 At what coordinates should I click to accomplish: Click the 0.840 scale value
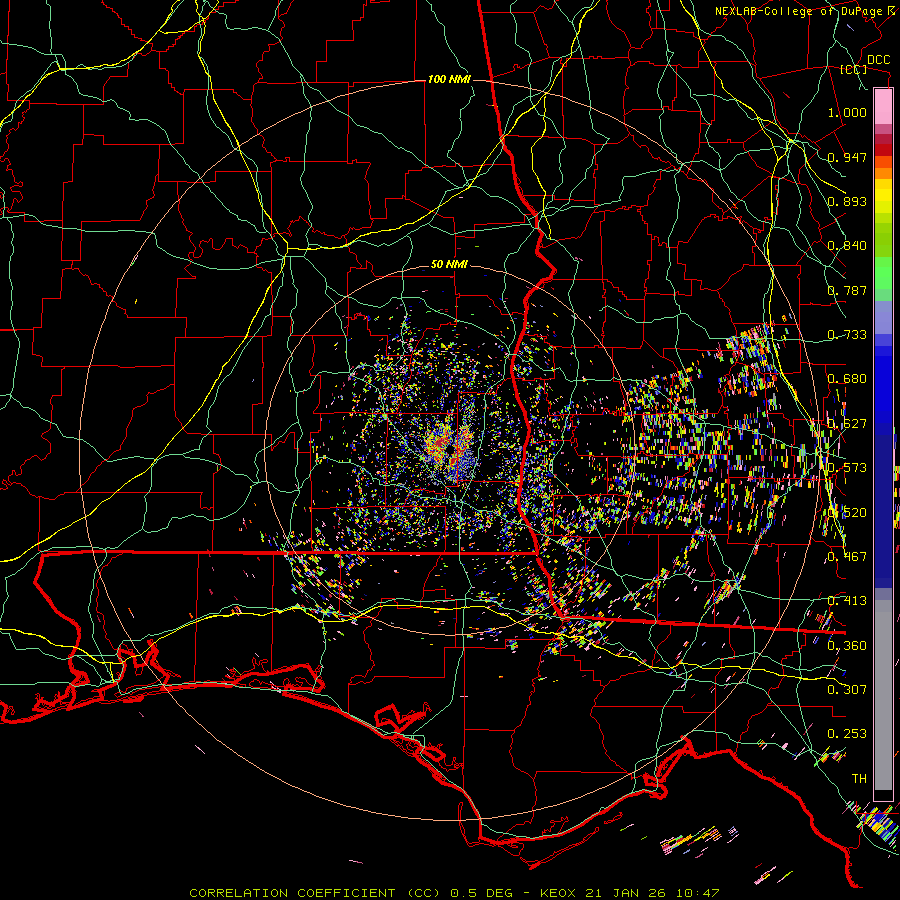click(x=847, y=246)
